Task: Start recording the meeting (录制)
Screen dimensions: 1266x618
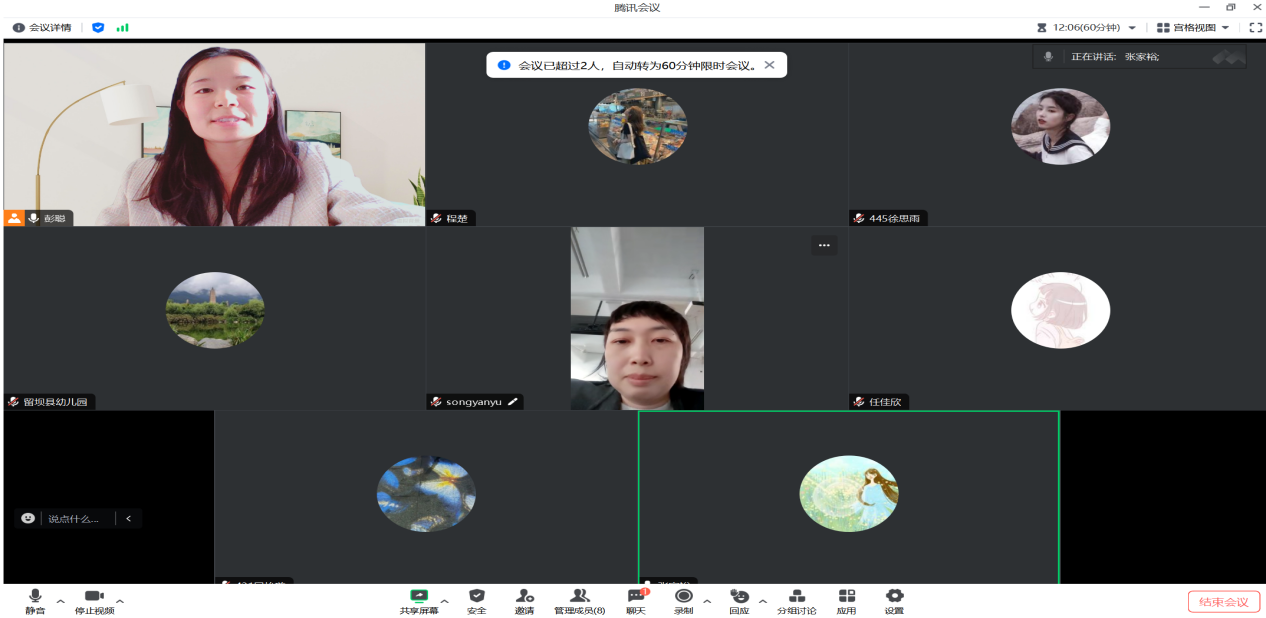Action: tap(684, 600)
